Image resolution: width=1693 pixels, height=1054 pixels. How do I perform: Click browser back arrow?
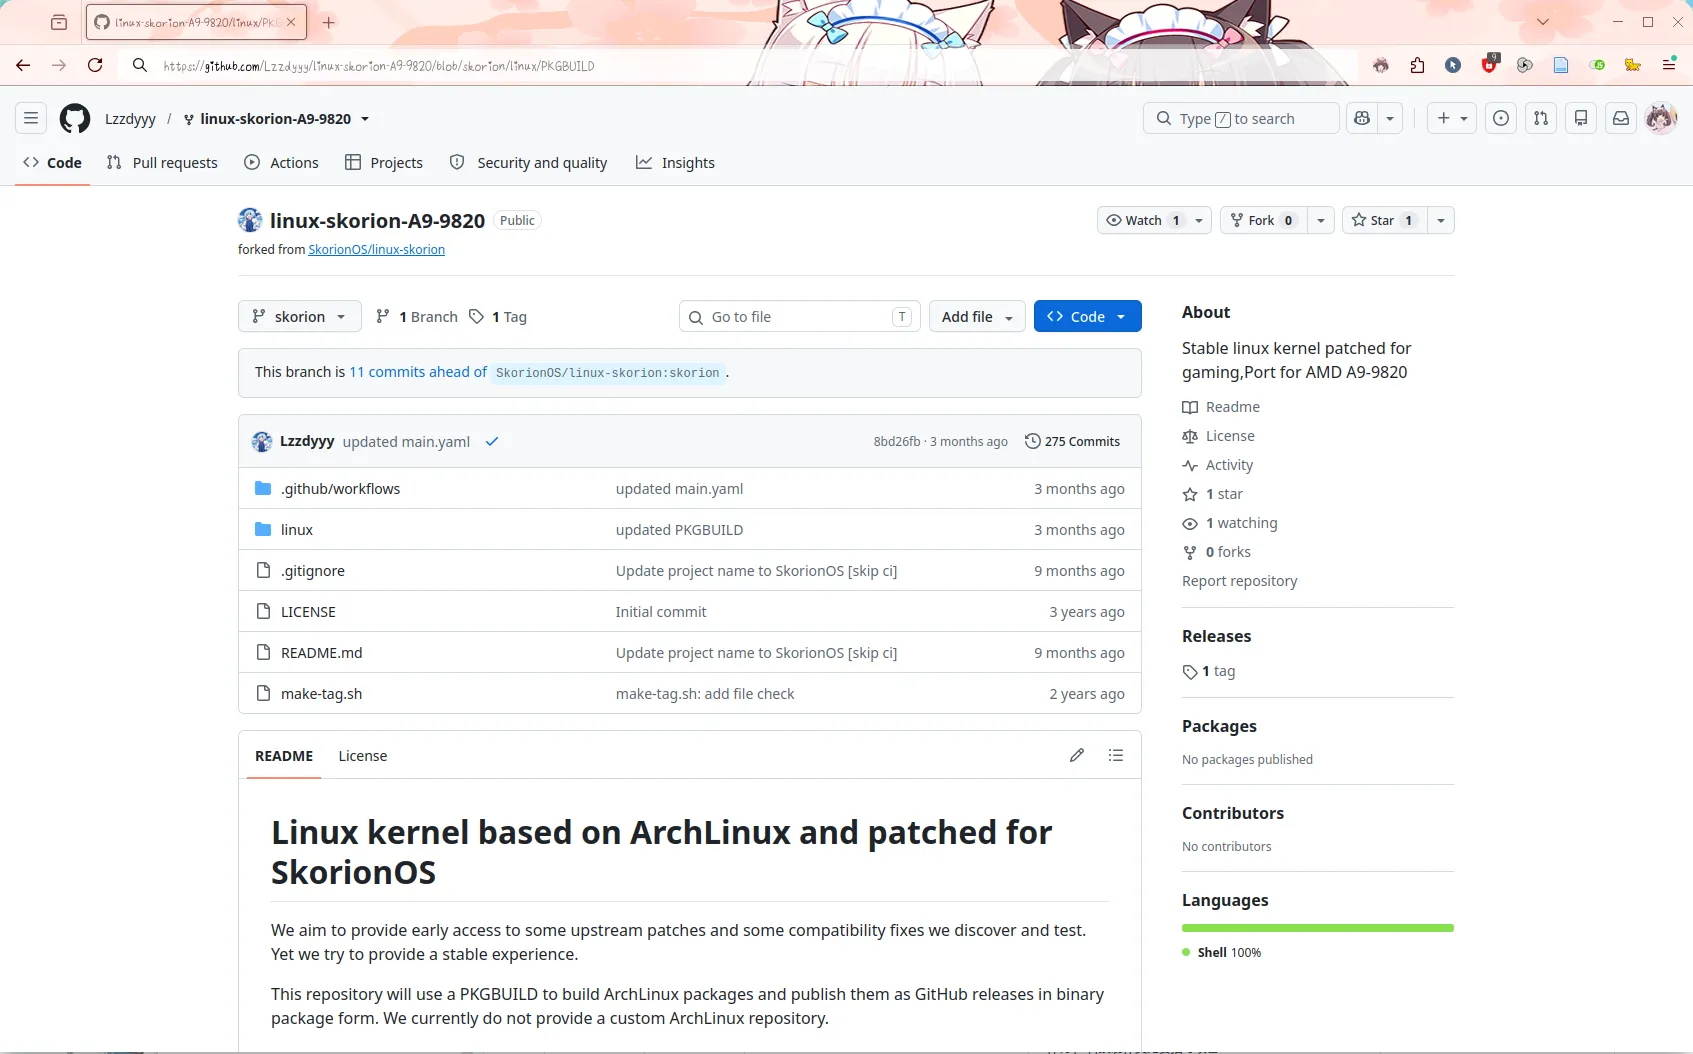(23, 65)
